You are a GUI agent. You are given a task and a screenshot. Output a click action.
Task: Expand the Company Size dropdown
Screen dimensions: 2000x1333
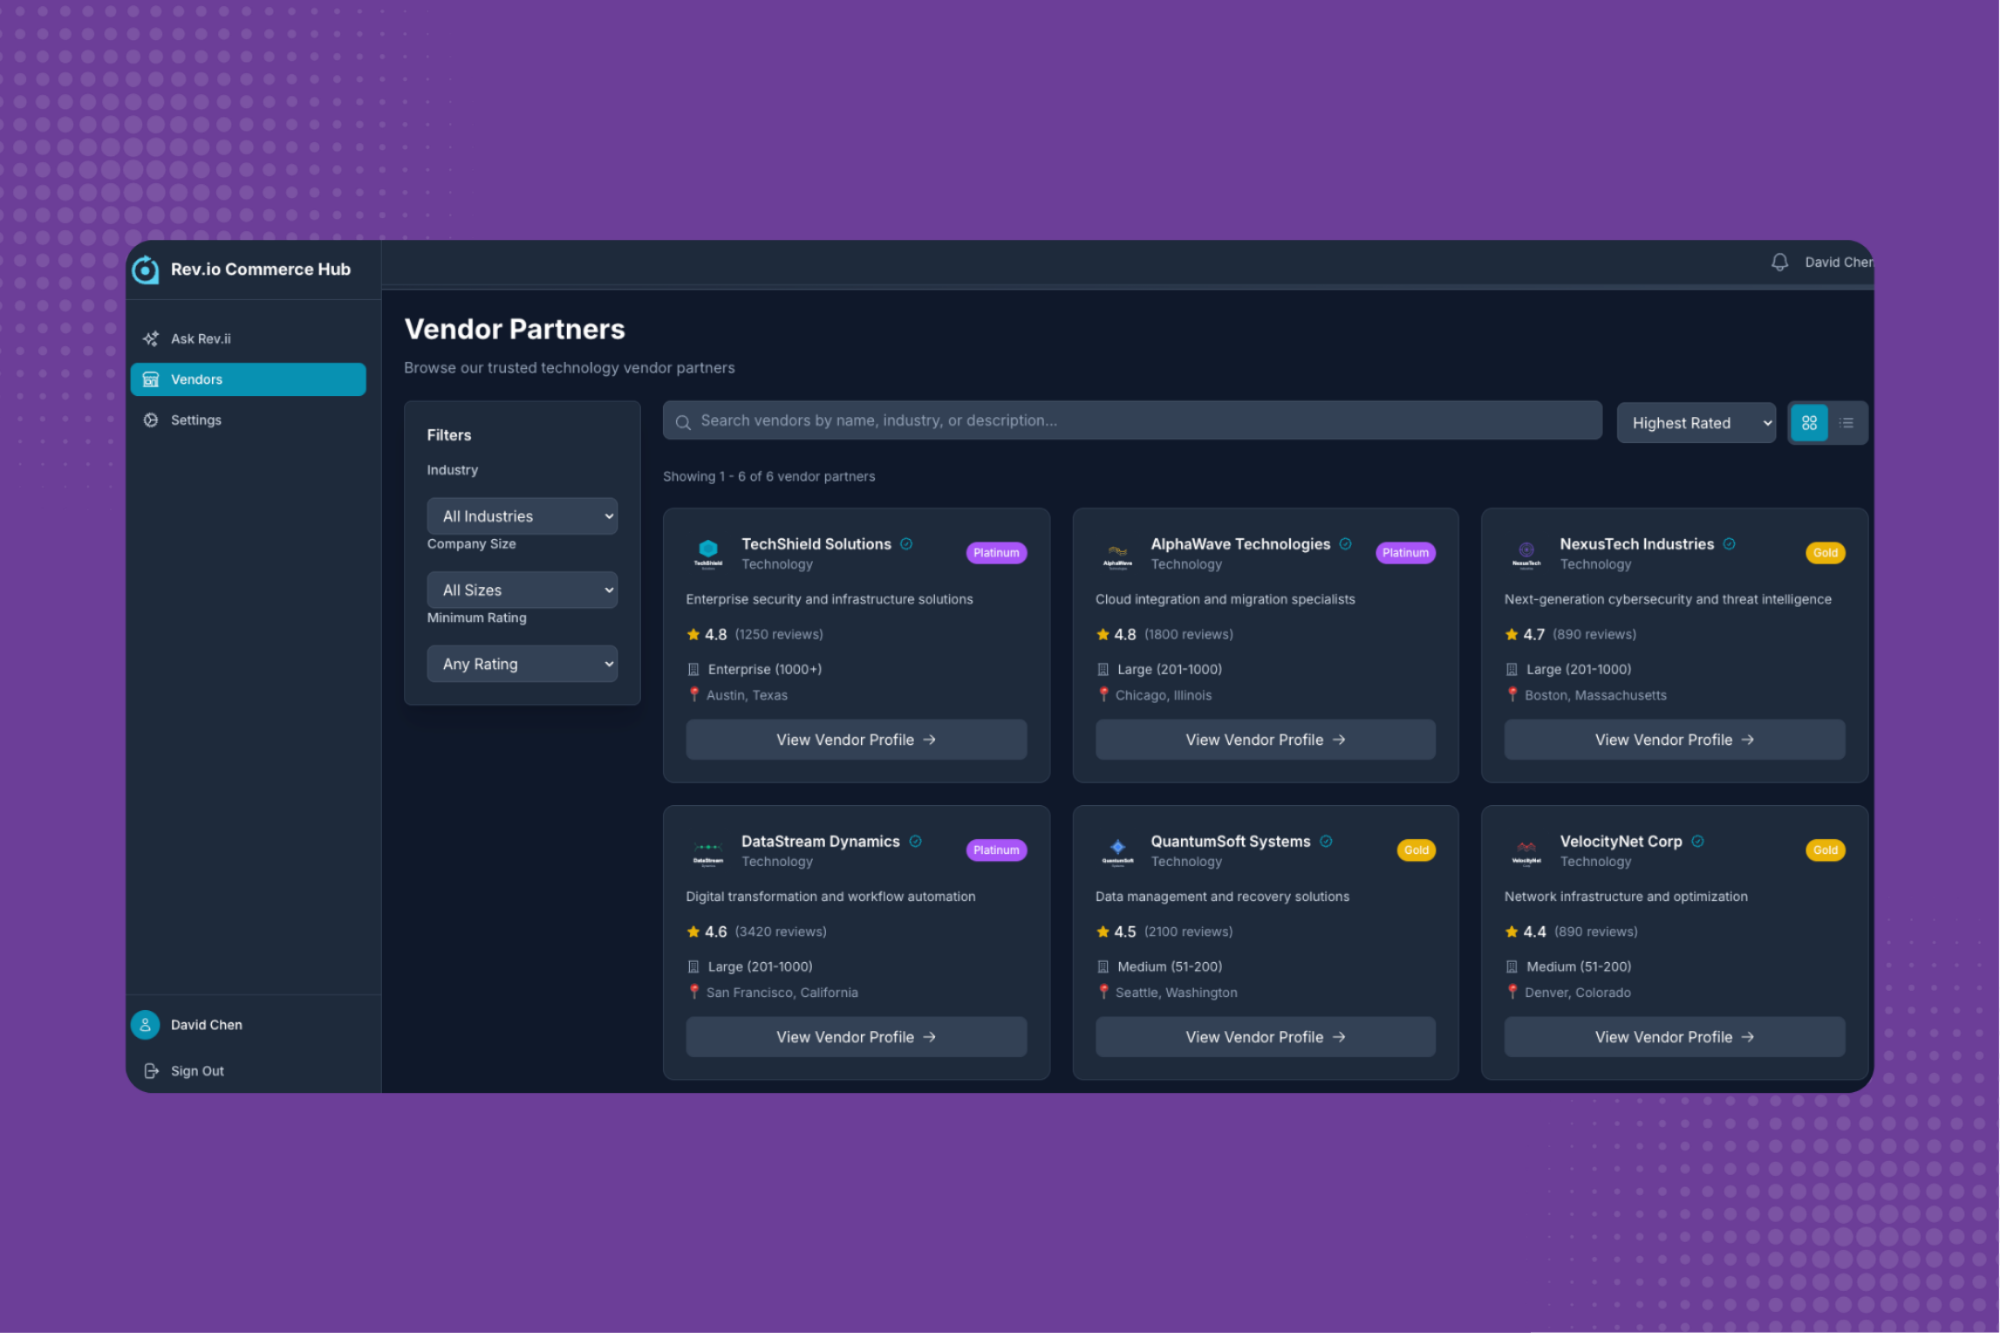point(522,589)
